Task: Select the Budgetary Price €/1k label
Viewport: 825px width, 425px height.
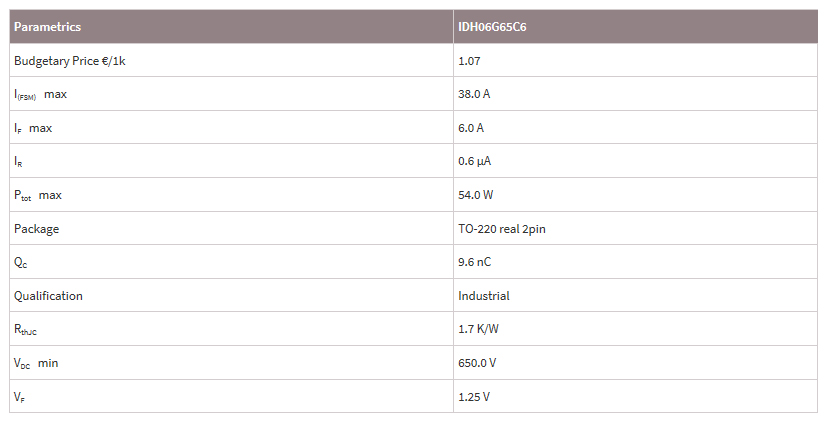Action: (x=69, y=61)
